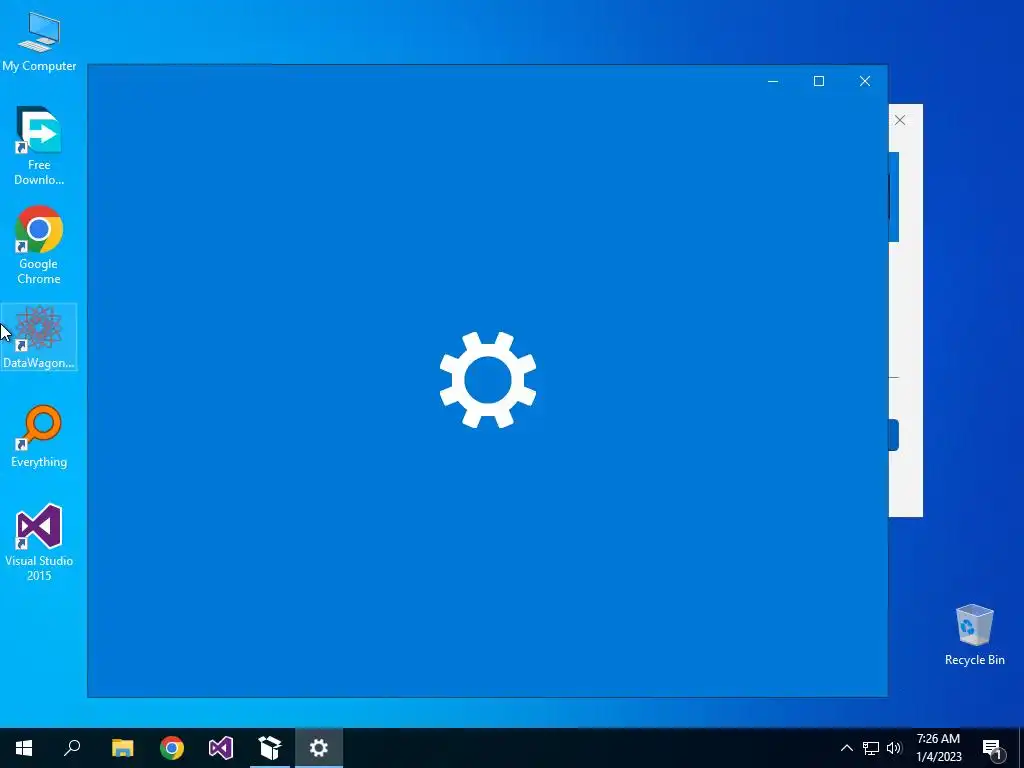
Task: Select the Google Chrome desktop shortcut
Action: point(39,245)
